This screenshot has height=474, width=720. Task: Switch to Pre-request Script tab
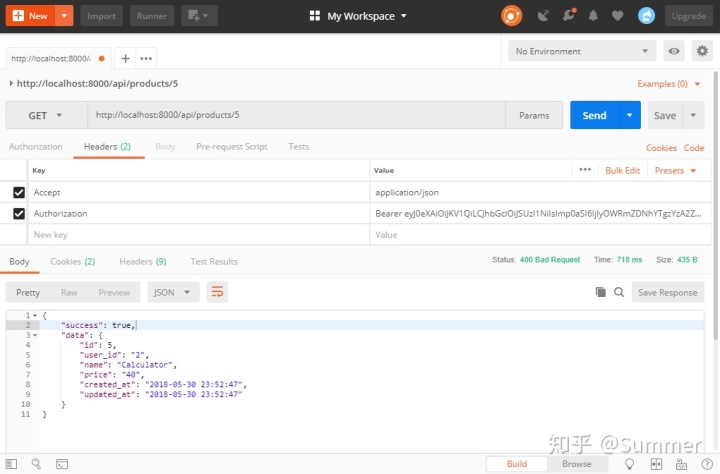tap(231, 147)
